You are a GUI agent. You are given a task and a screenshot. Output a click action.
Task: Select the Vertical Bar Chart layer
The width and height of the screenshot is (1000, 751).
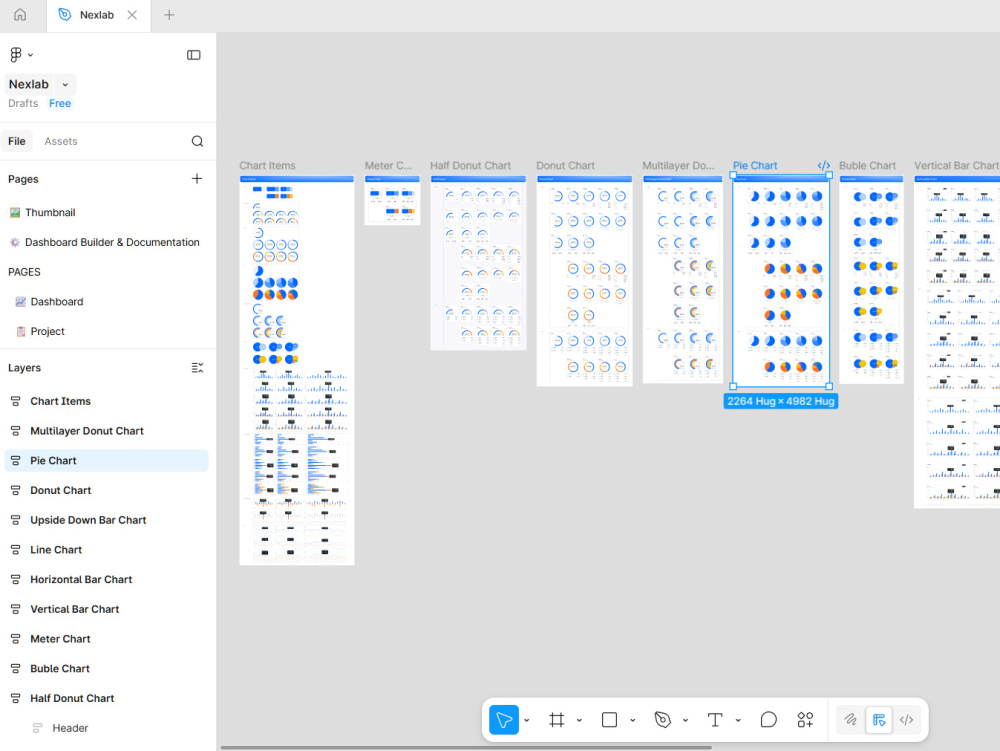point(106,609)
